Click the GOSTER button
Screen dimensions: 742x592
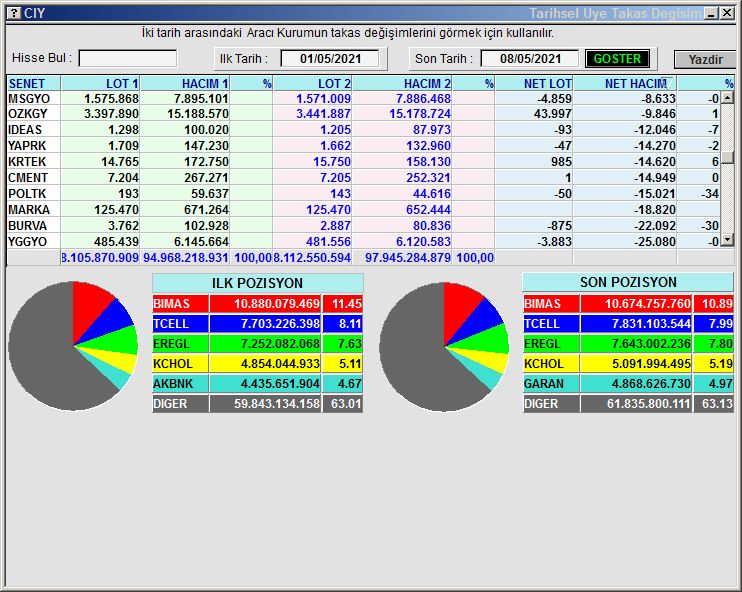point(617,59)
